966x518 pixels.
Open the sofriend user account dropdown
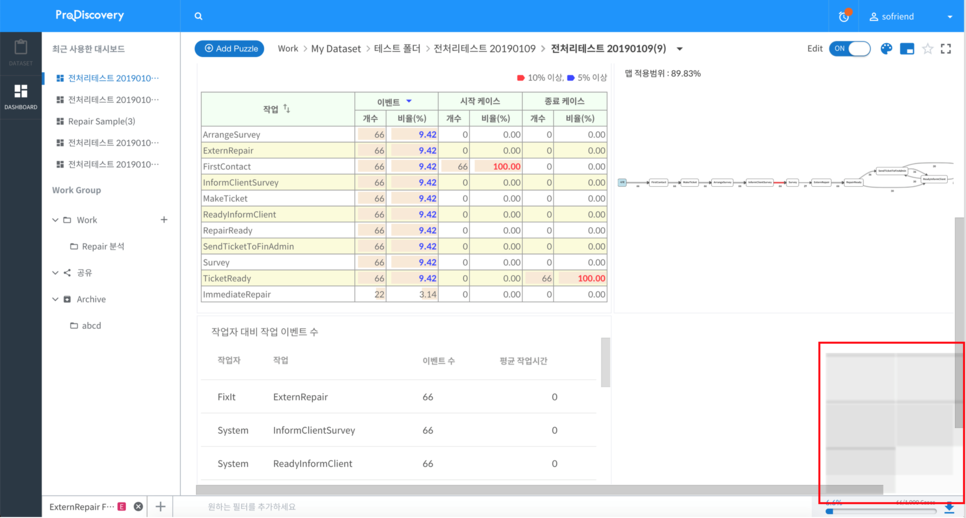[x=910, y=17]
